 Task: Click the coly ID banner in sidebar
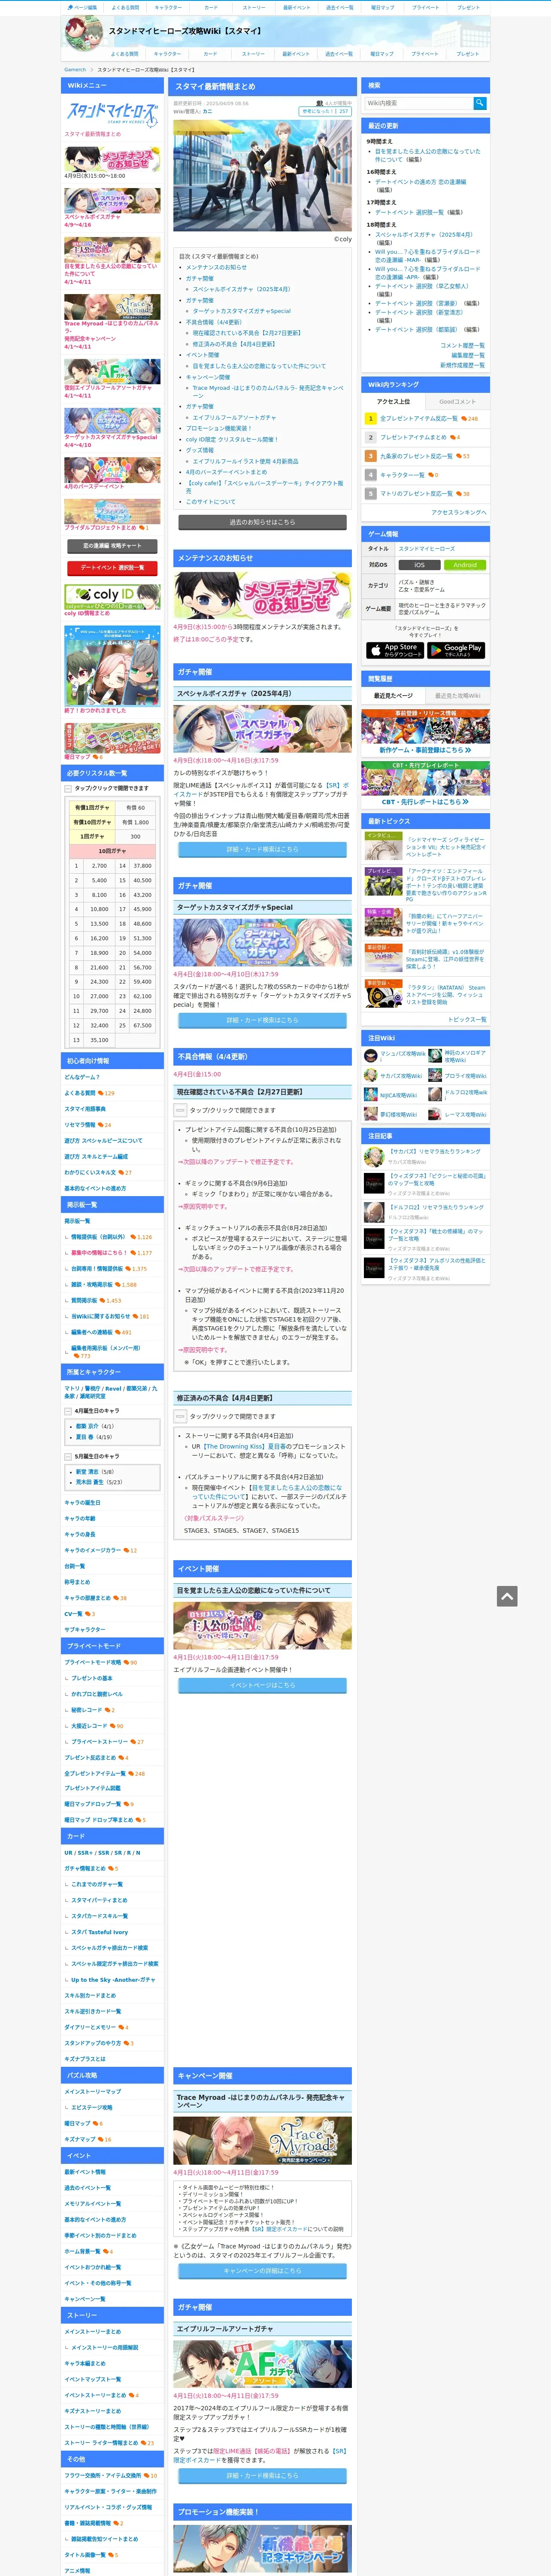[x=112, y=597]
